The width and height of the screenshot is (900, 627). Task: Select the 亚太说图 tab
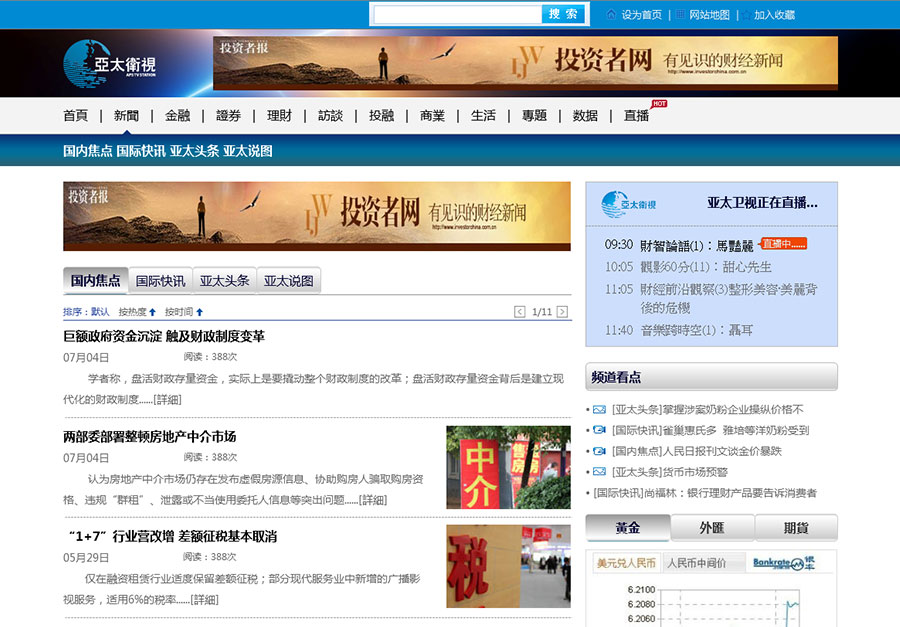[289, 280]
